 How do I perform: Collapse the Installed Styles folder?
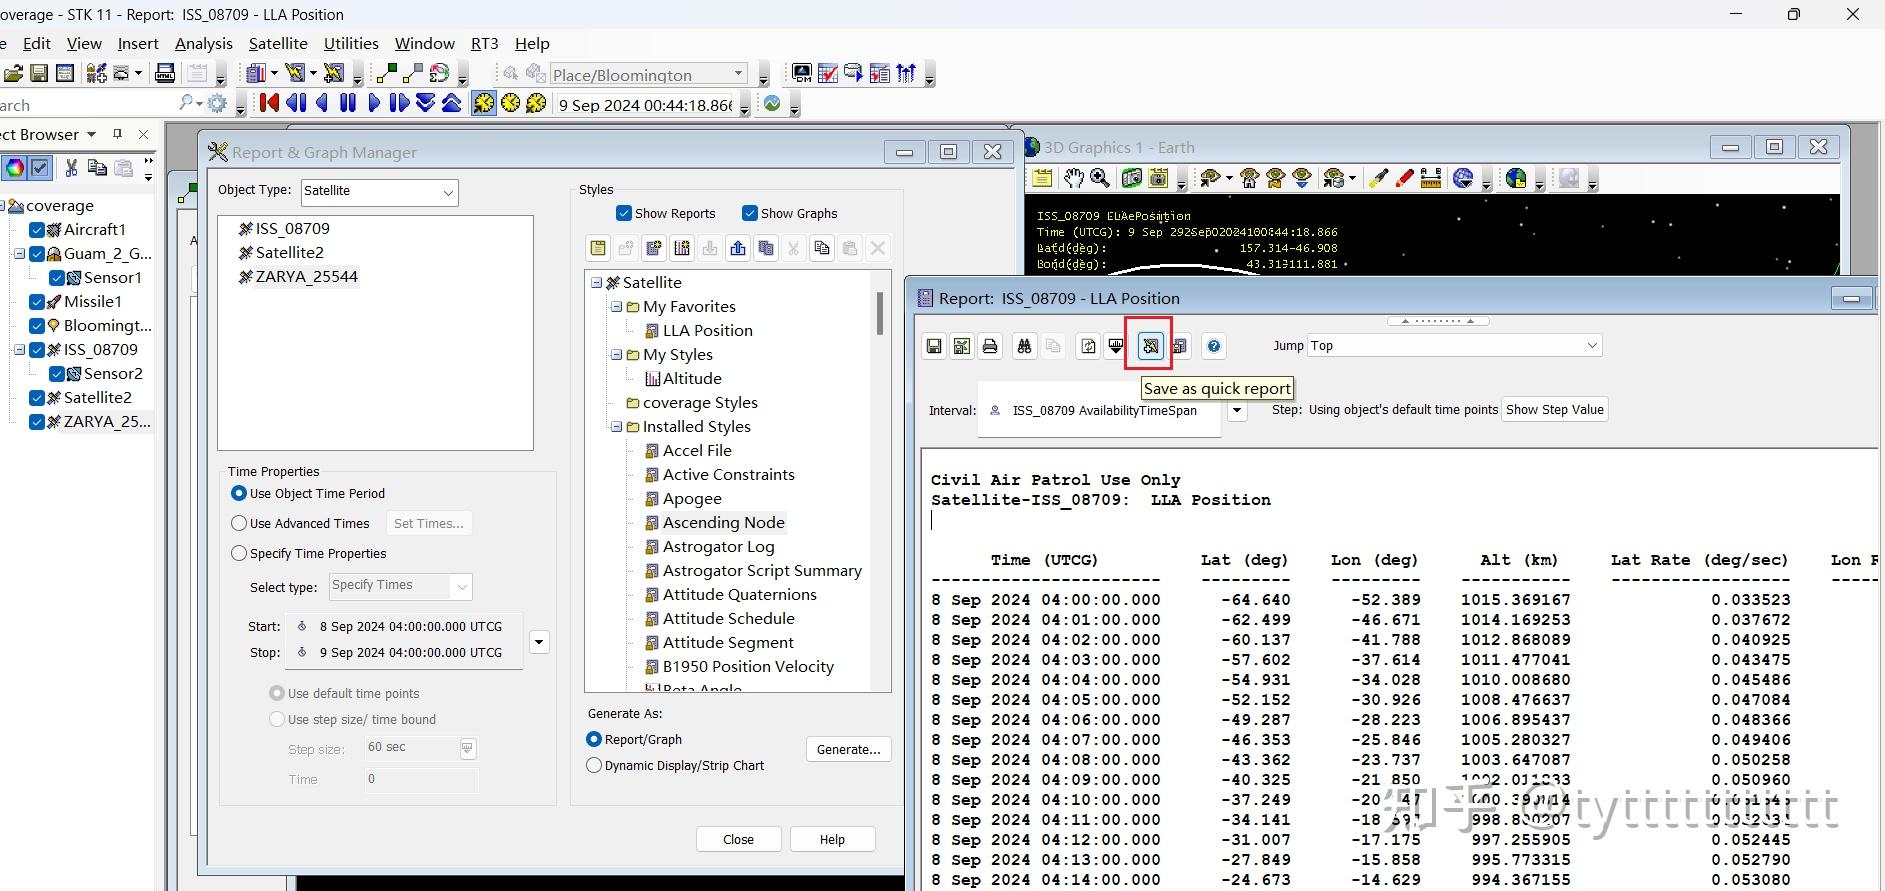(x=616, y=427)
